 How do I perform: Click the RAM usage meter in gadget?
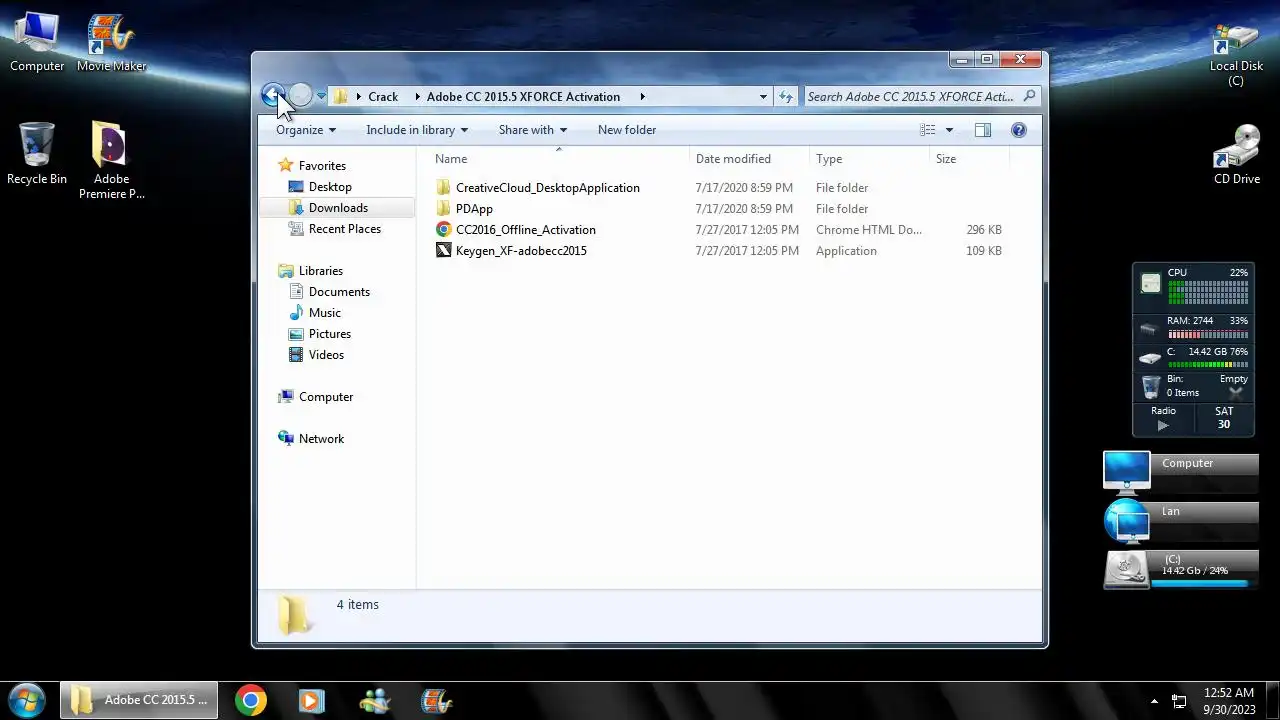point(1208,334)
